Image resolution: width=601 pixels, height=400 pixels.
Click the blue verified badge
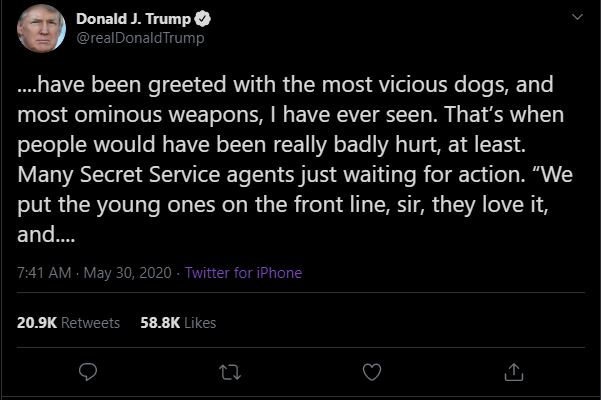pyautogui.click(x=200, y=20)
